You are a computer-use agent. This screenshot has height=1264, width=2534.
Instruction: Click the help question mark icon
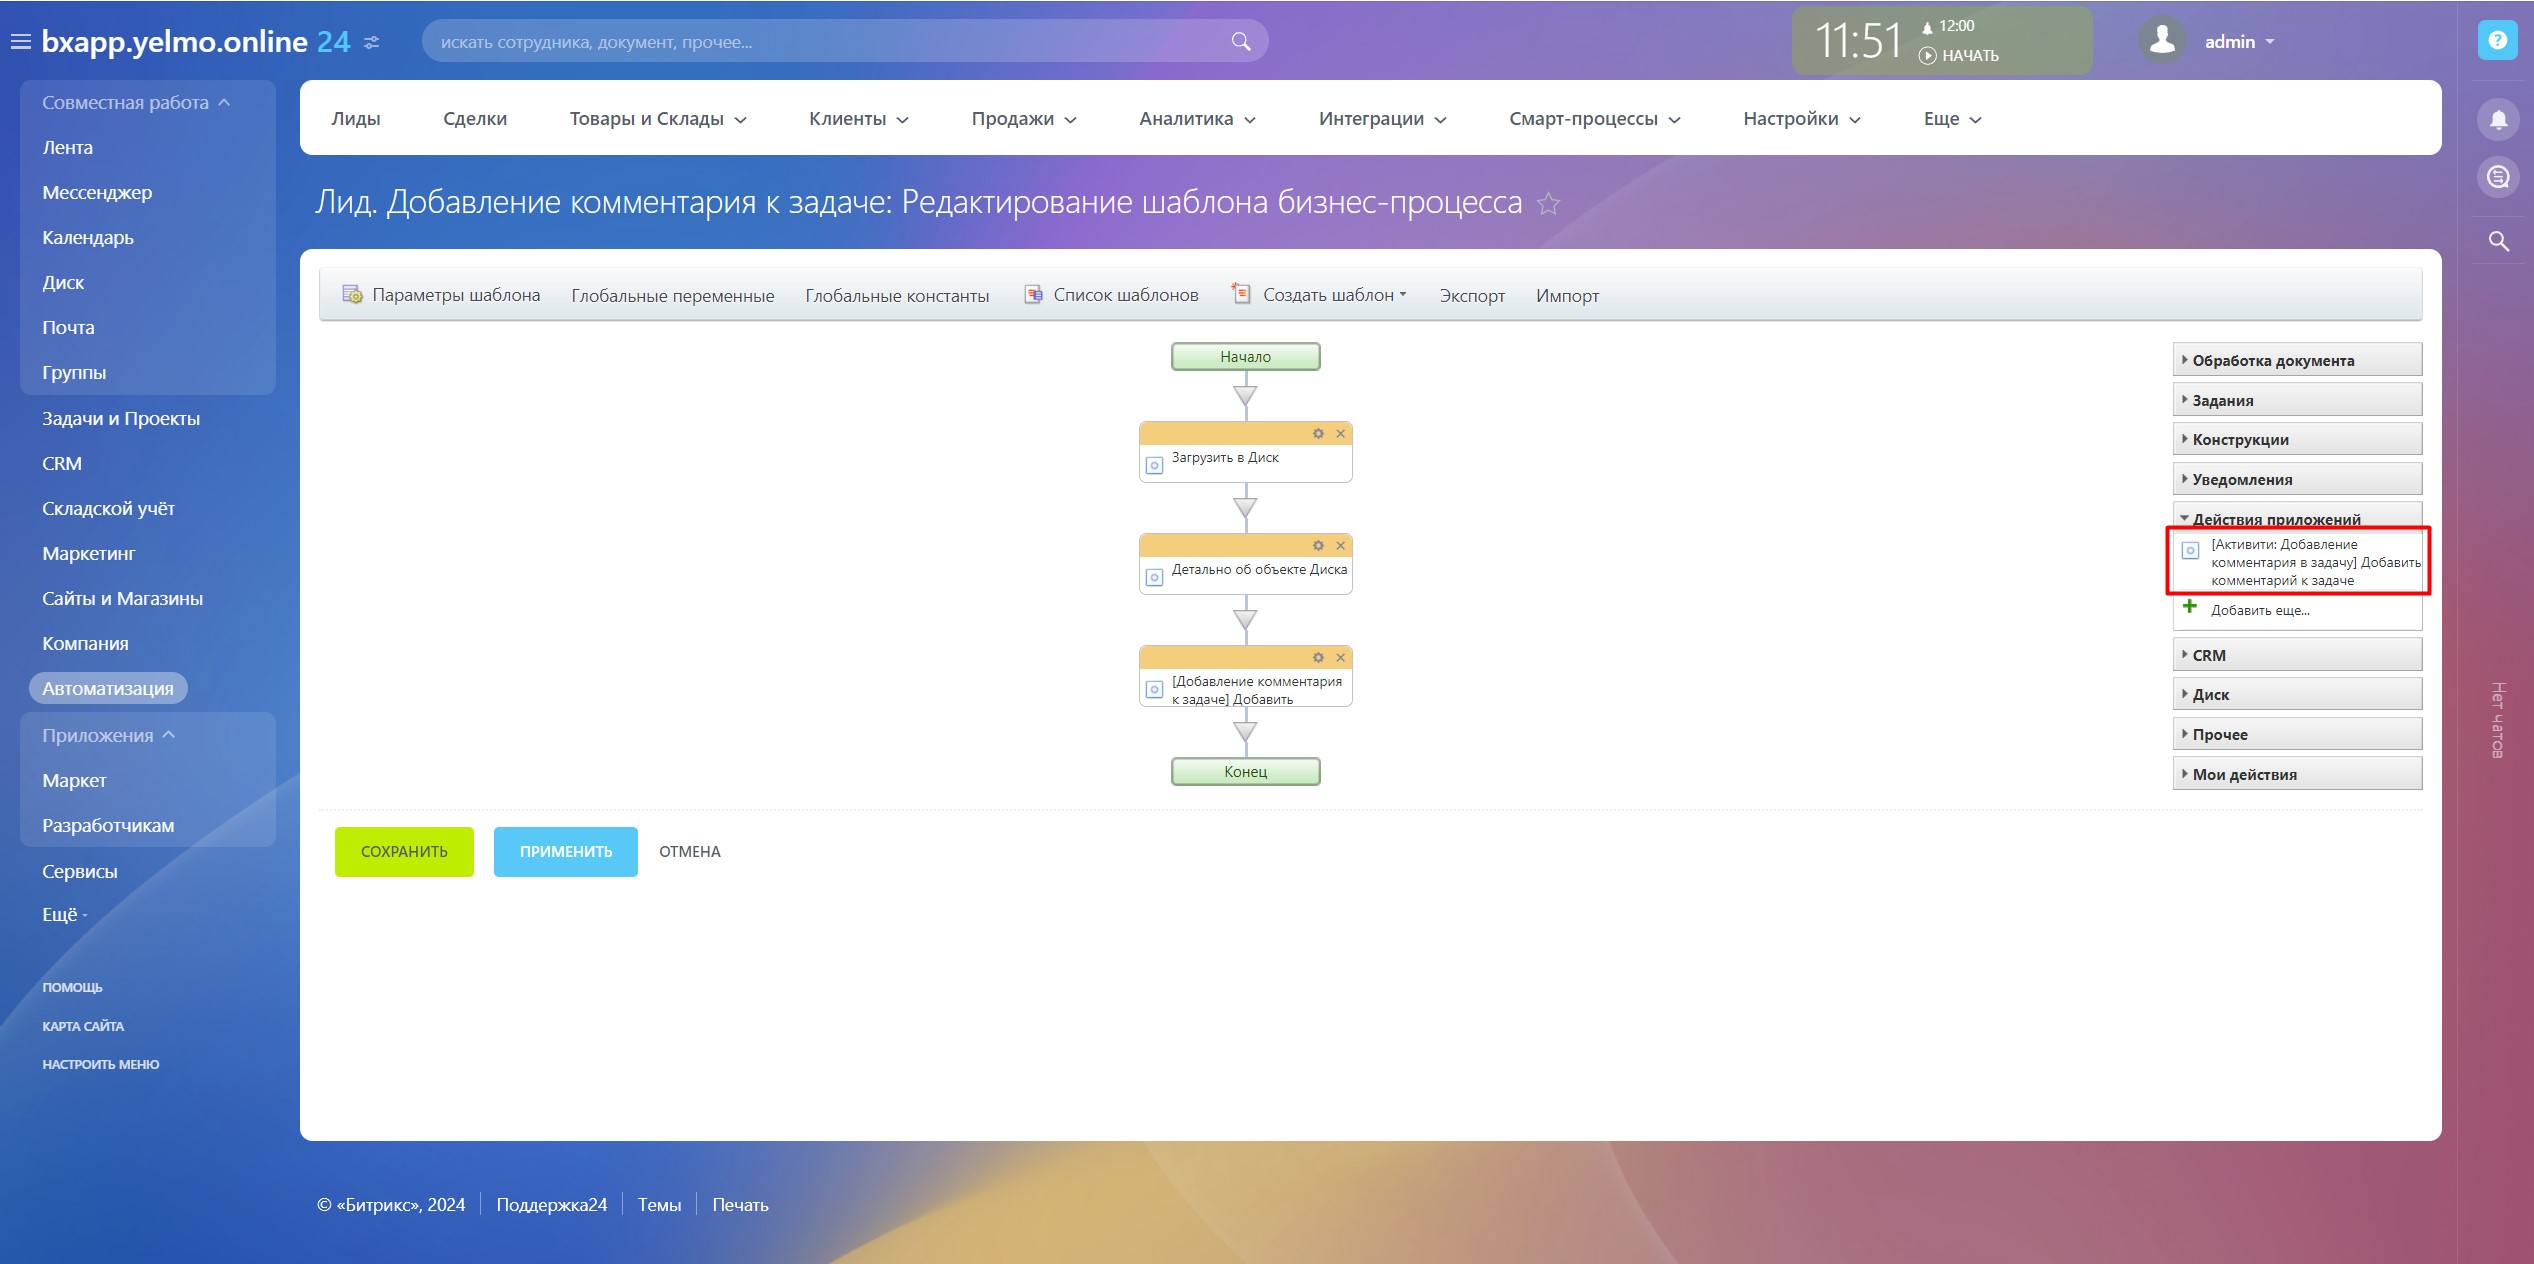[x=2497, y=41]
